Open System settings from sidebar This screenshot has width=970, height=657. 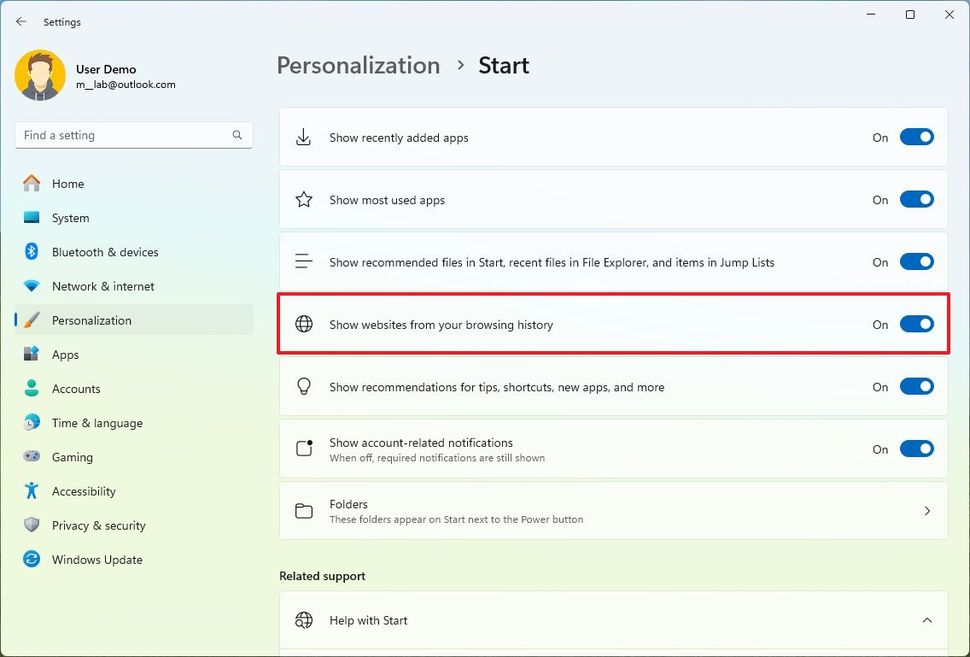point(31,217)
